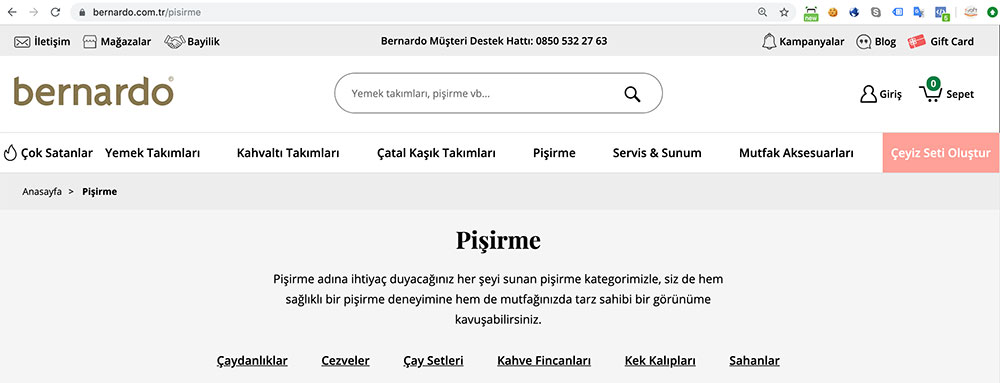Open the Çaydanlıklar category link
1000x383 pixels.
(x=252, y=361)
